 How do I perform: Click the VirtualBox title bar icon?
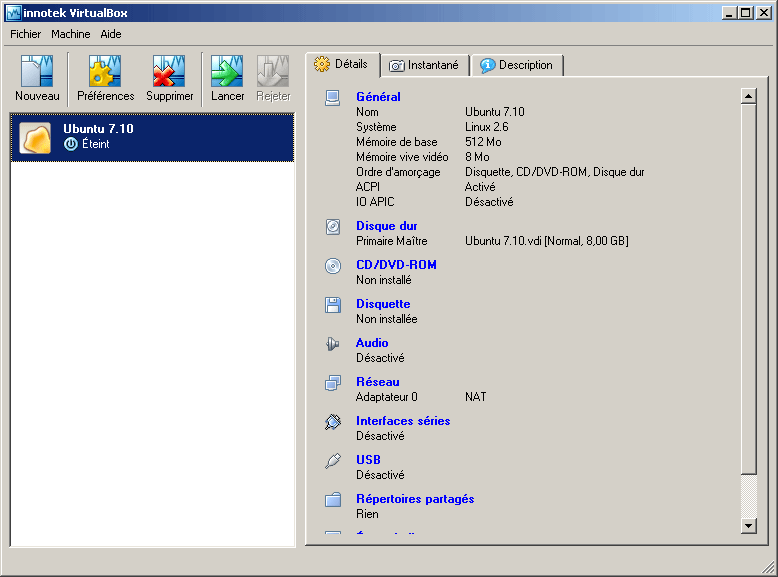pyautogui.click(x=13, y=13)
